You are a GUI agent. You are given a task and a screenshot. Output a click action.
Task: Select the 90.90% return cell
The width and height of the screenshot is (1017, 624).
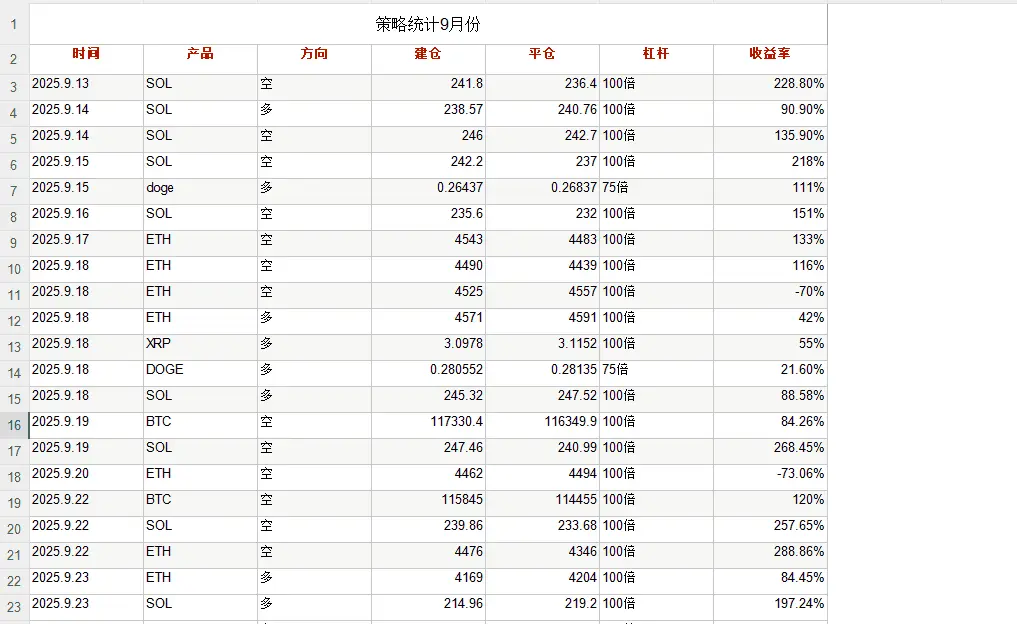tap(771, 113)
